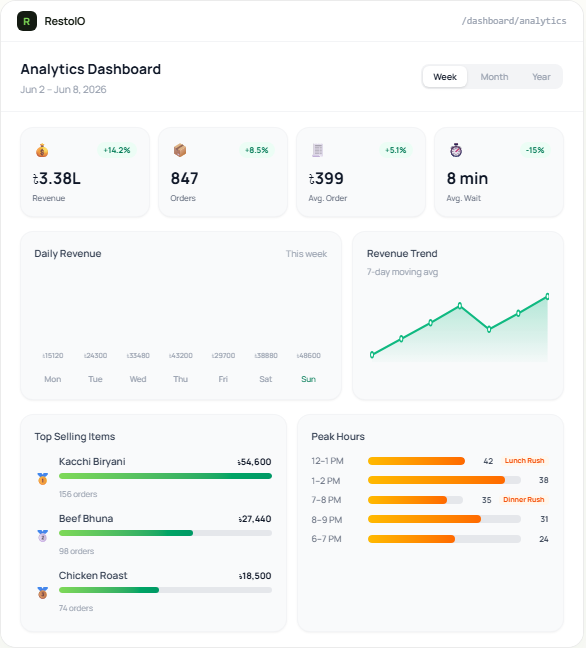Click the Mon label in Daily Revenue

pos(52,379)
